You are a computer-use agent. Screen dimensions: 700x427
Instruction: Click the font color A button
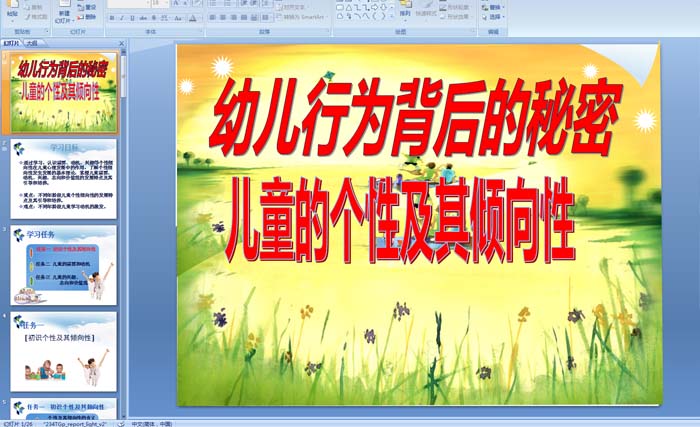193,18
